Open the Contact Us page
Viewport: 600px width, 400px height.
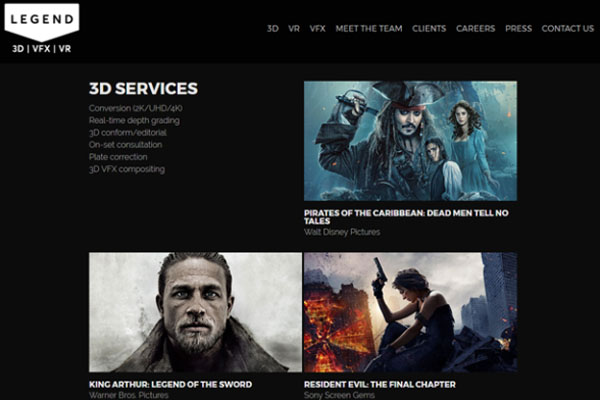tap(567, 29)
